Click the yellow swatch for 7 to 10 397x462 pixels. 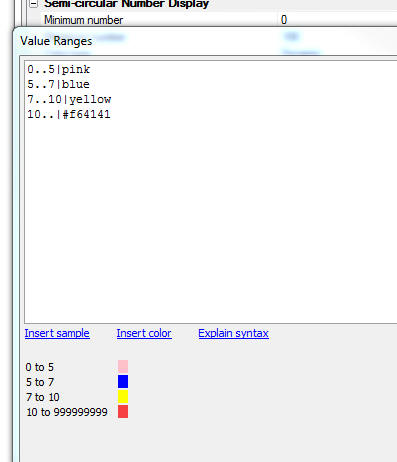(123, 397)
